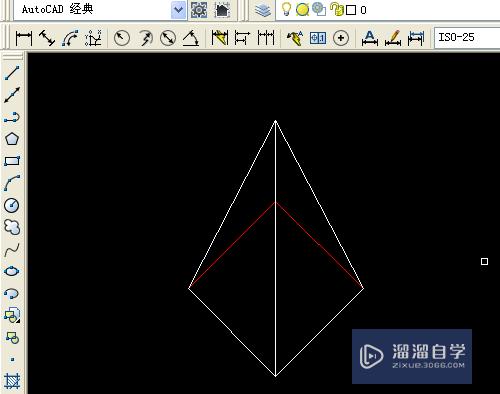Click the Continue dimension tool
Screen dimensions: 500x394
(x=266, y=38)
